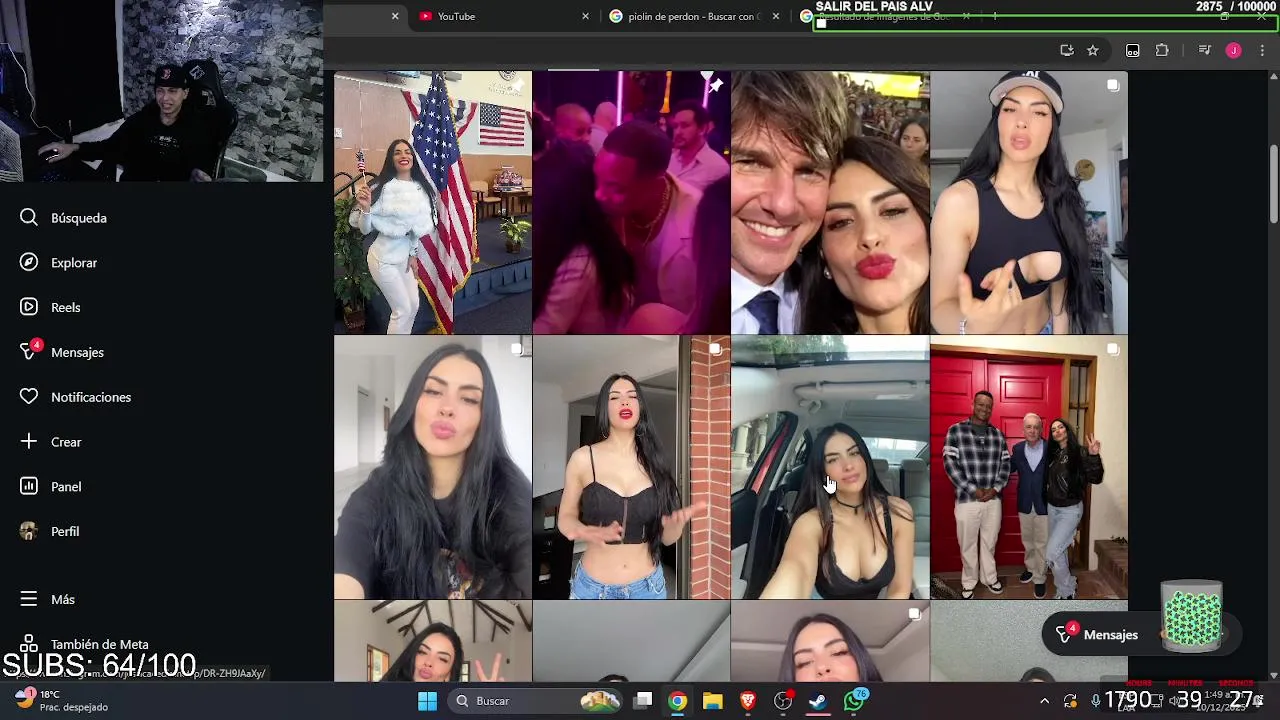Open the selfie against the white wall
Screen dimensions: 1280x720
433,467
